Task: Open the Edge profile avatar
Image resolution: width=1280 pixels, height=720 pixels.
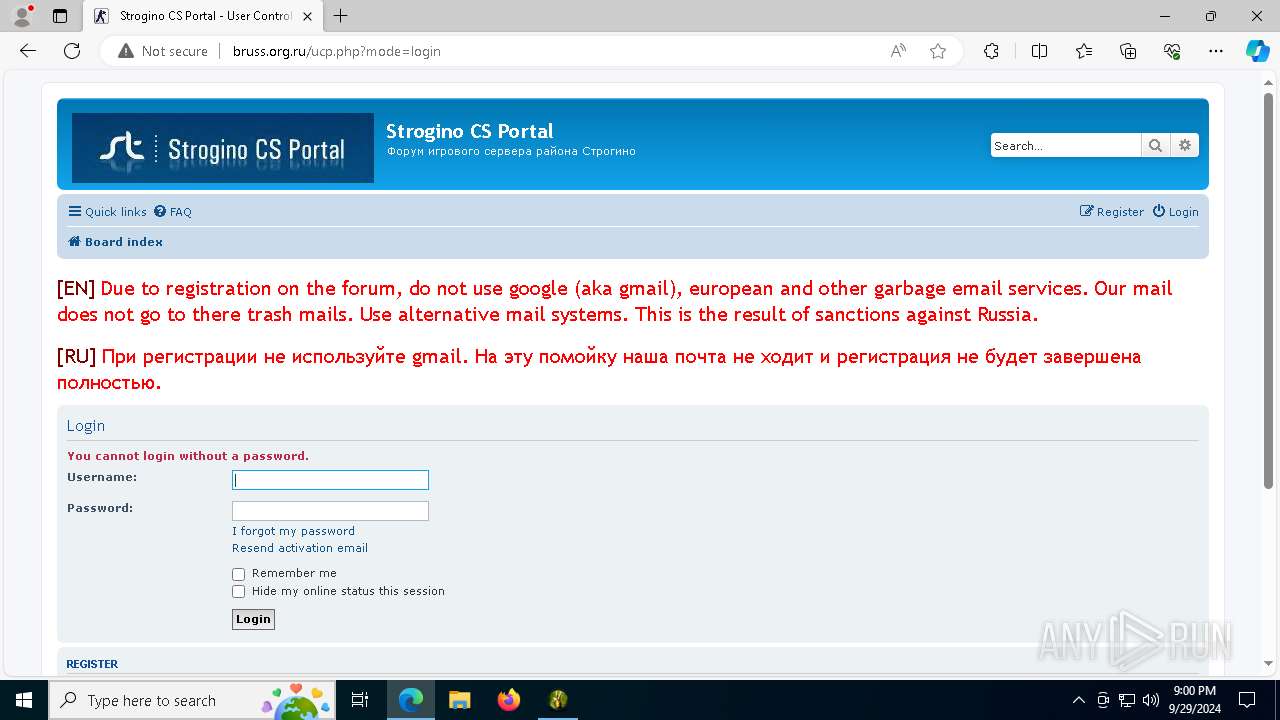Action: pos(22,16)
